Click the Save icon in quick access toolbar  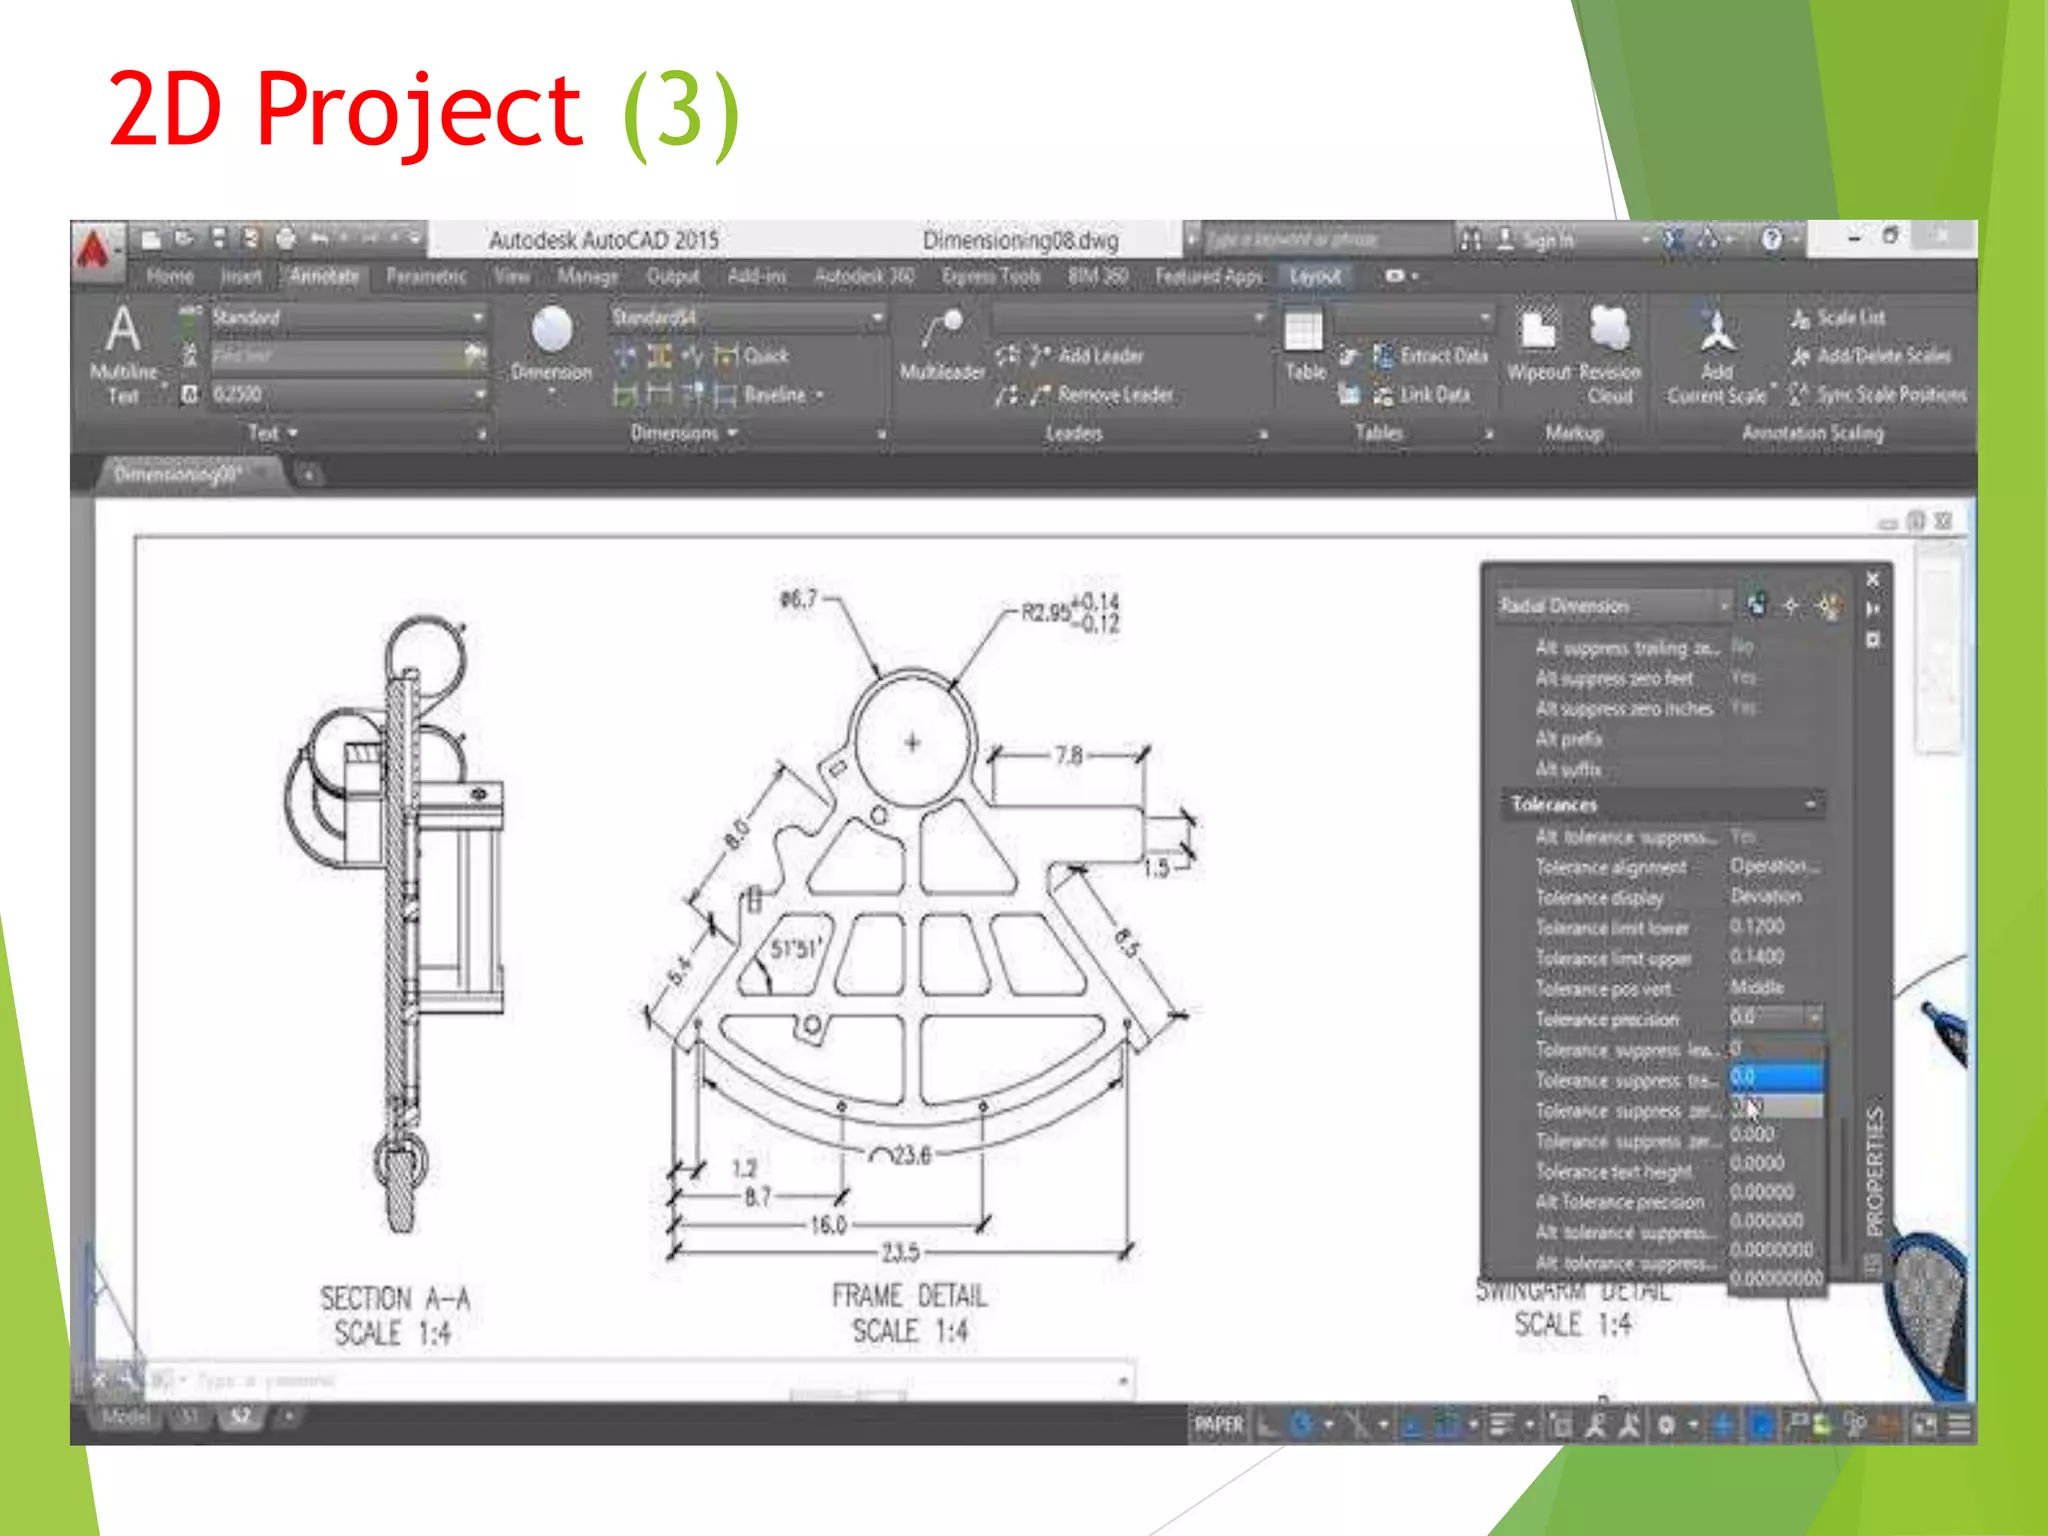[x=219, y=238]
